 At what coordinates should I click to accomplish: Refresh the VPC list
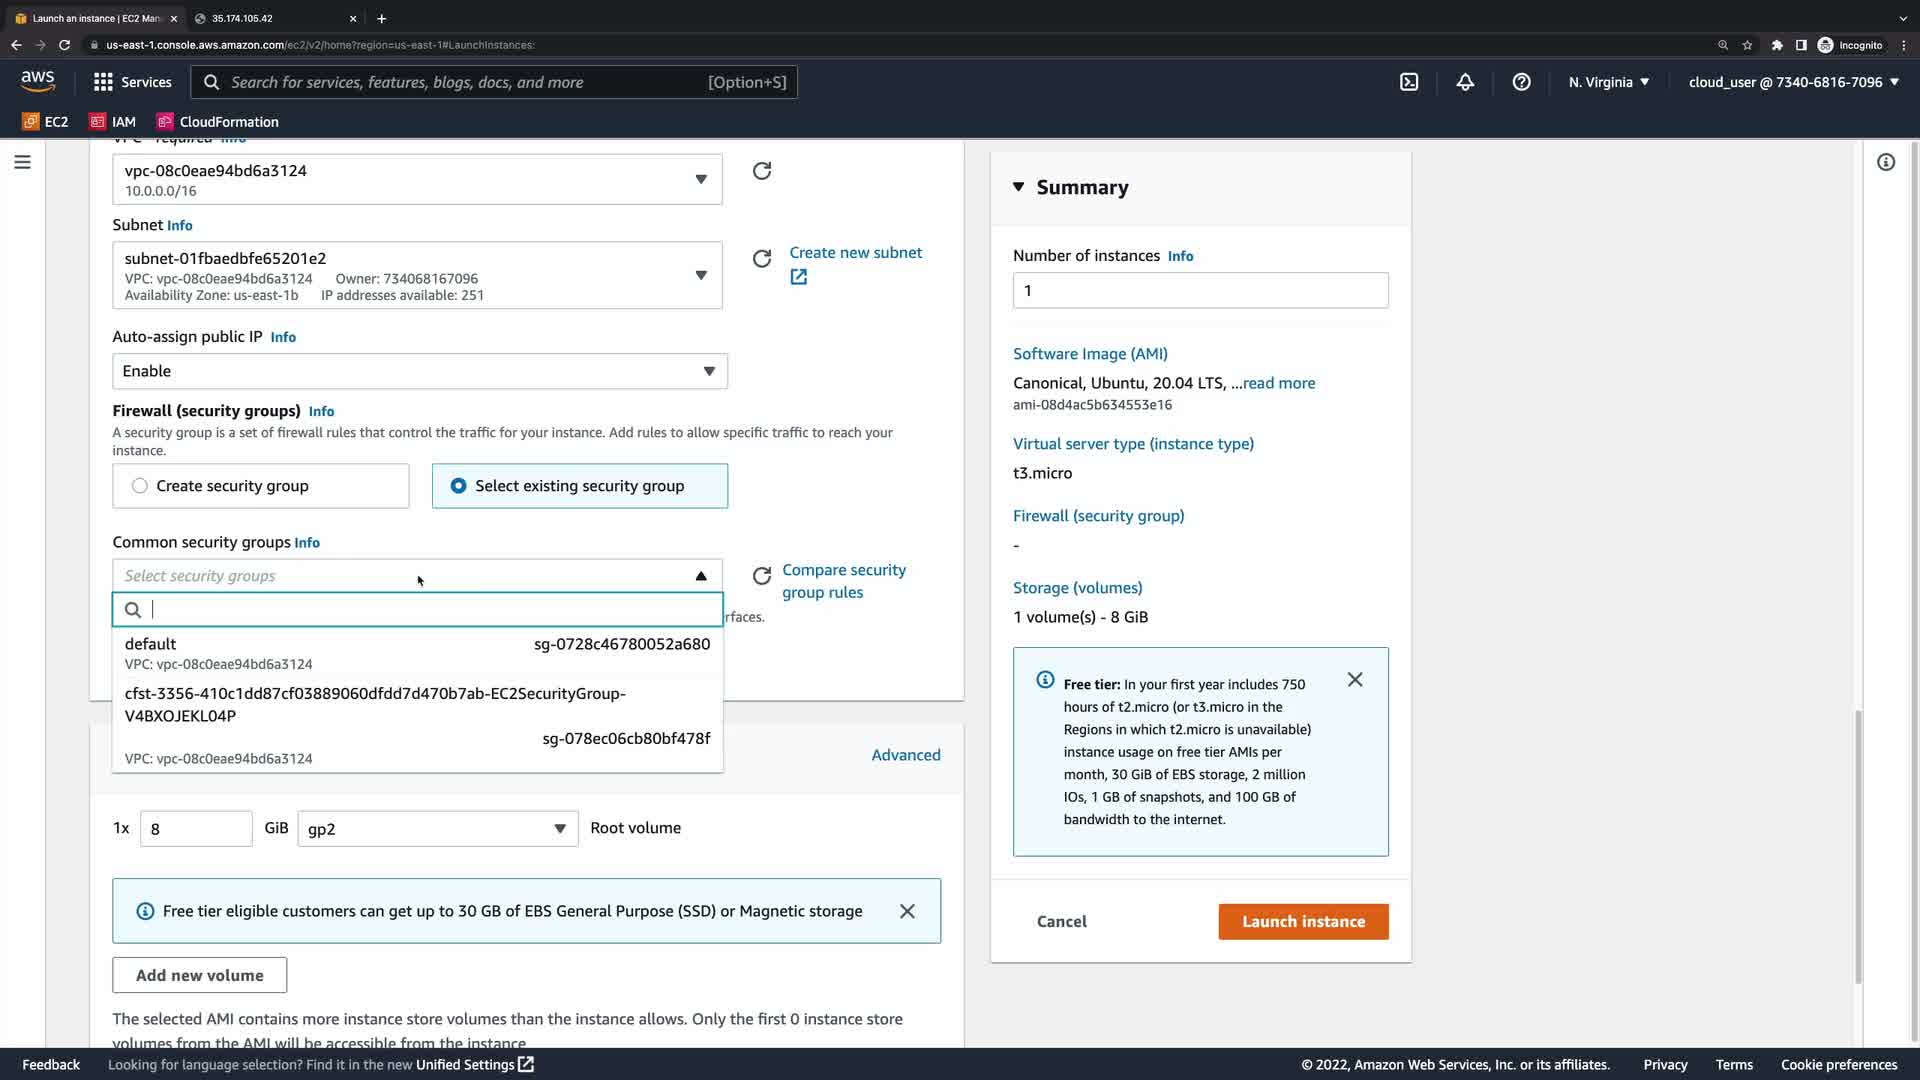pyautogui.click(x=762, y=171)
